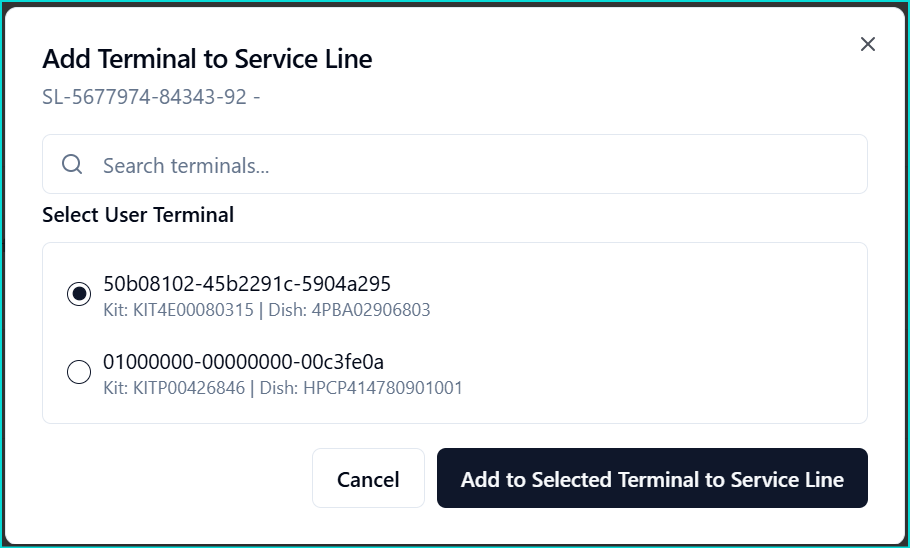Click terminal ID text 50b08102-45b2291c-5904a295
The height and width of the screenshot is (548, 910).
coord(247,284)
